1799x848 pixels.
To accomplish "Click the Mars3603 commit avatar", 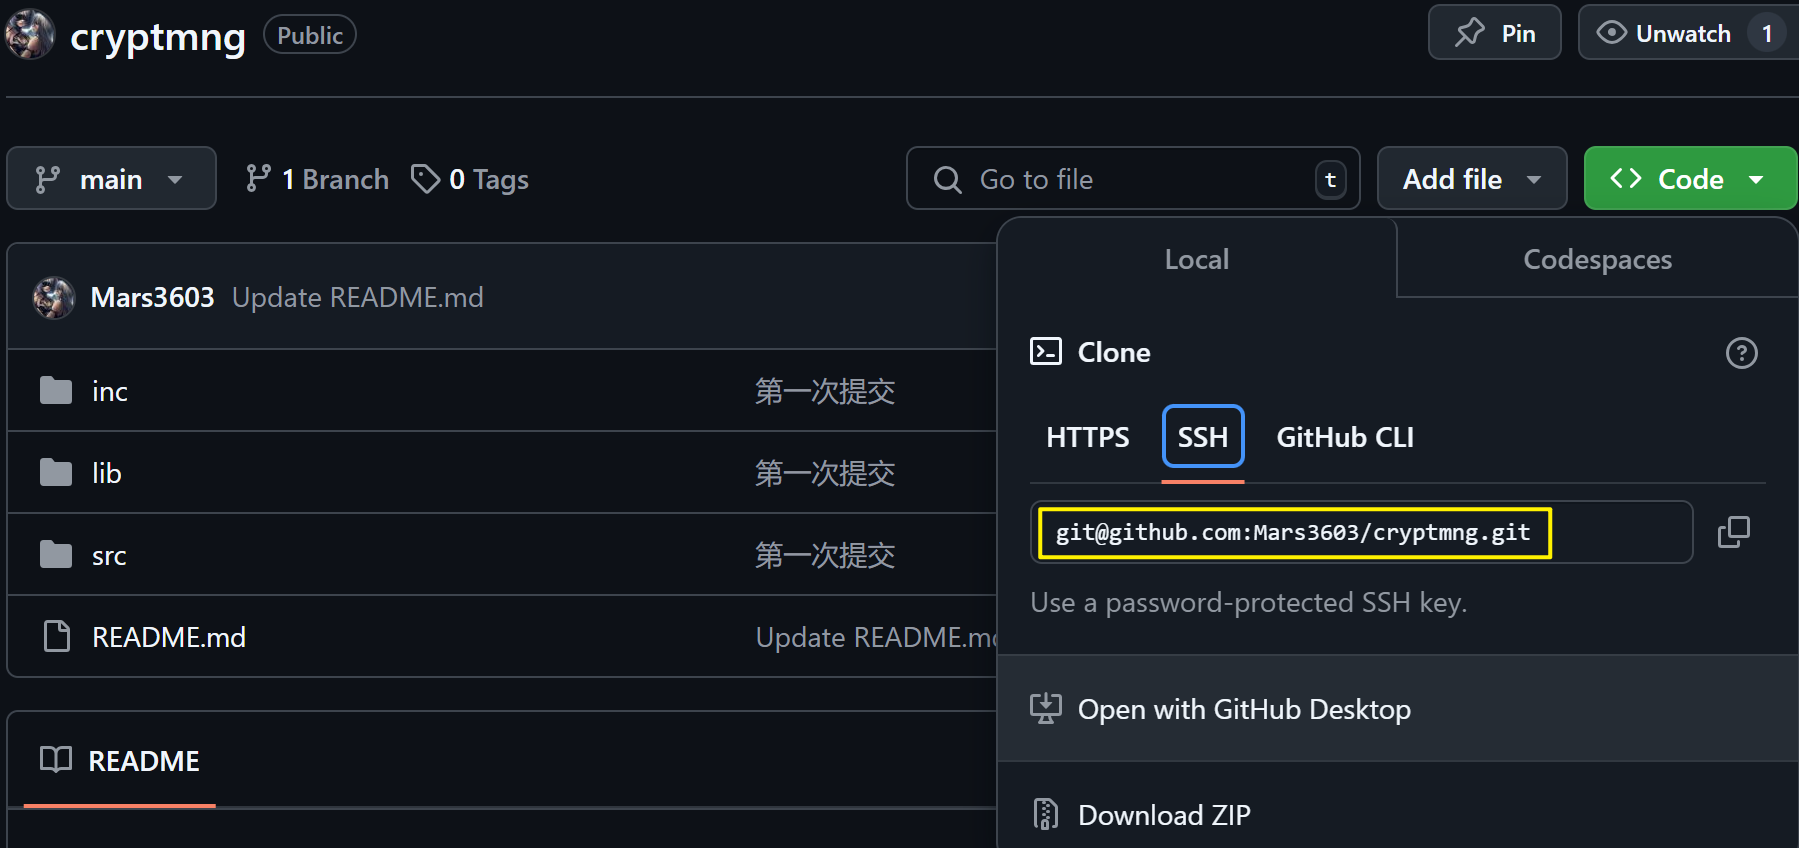I will click(x=54, y=297).
